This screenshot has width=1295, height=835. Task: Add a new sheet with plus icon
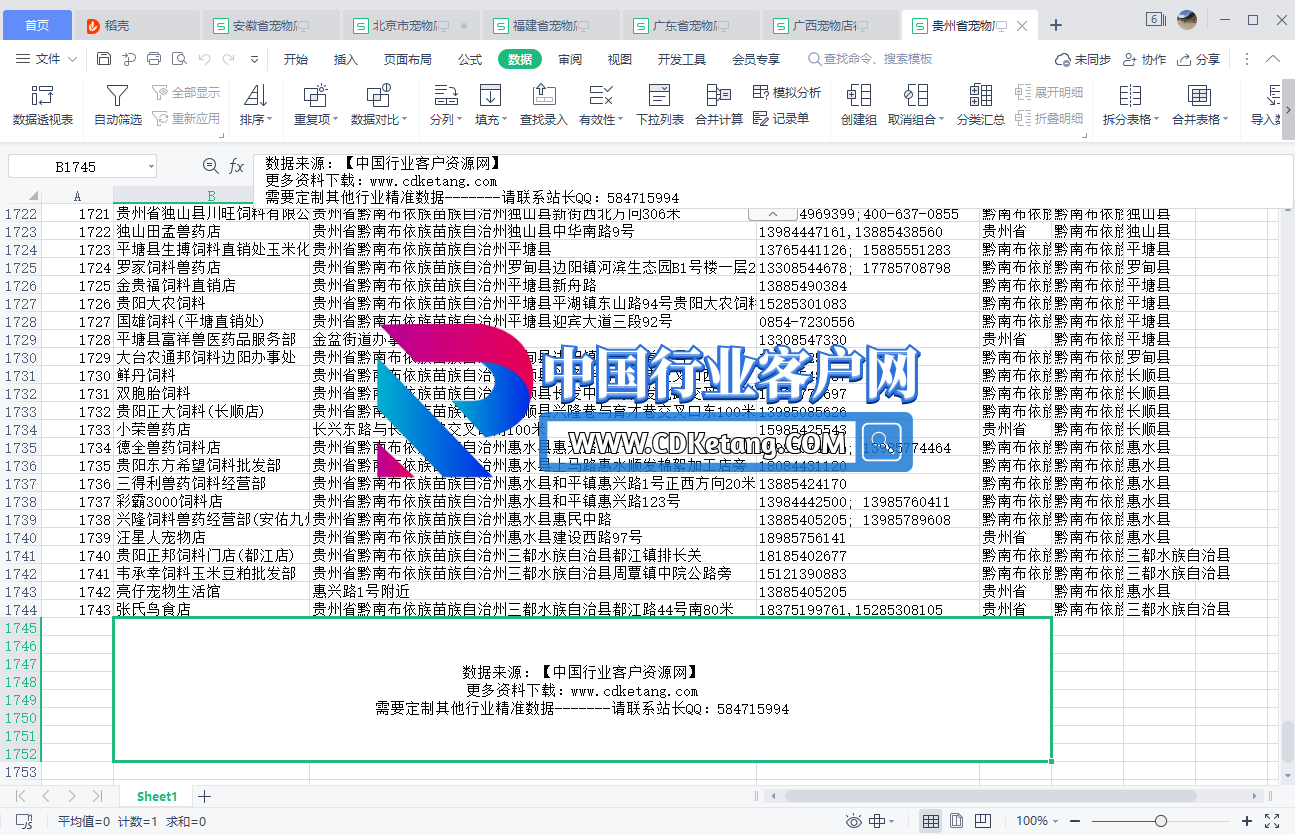205,796
